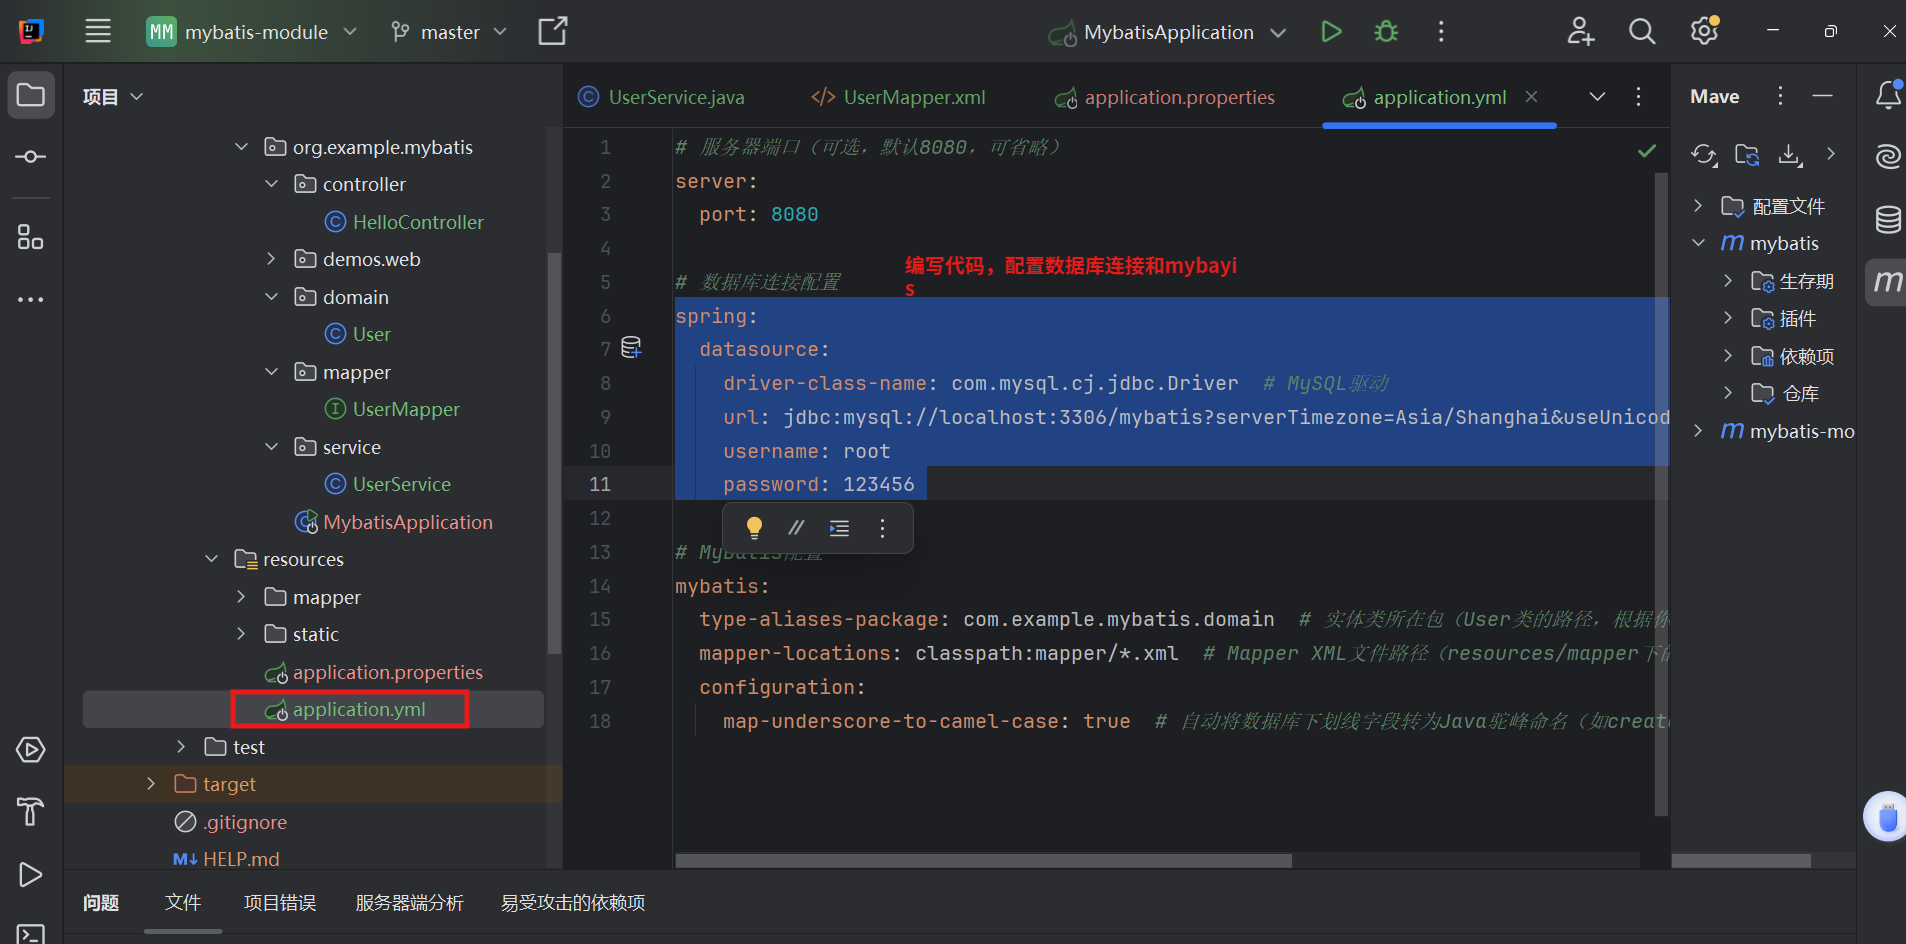Open the 文件 problems tab
The image size is (1906, 944).
[183, 903]
